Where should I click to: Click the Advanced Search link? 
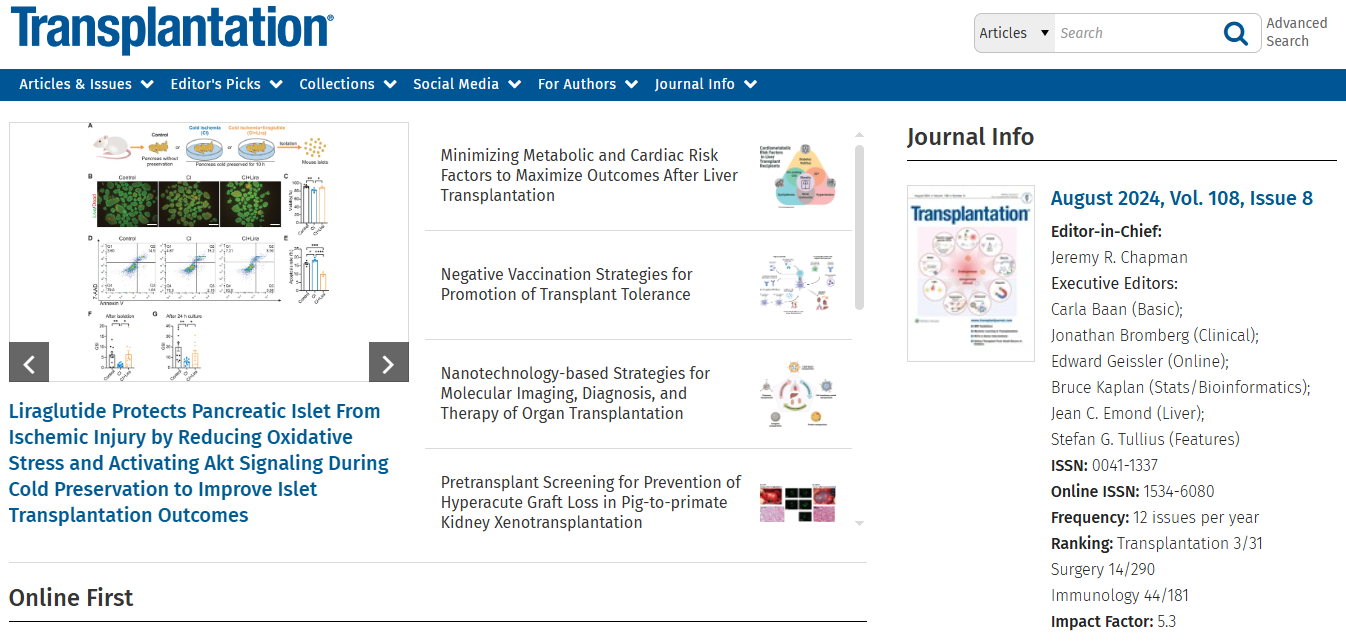(x=1297, y=32)
